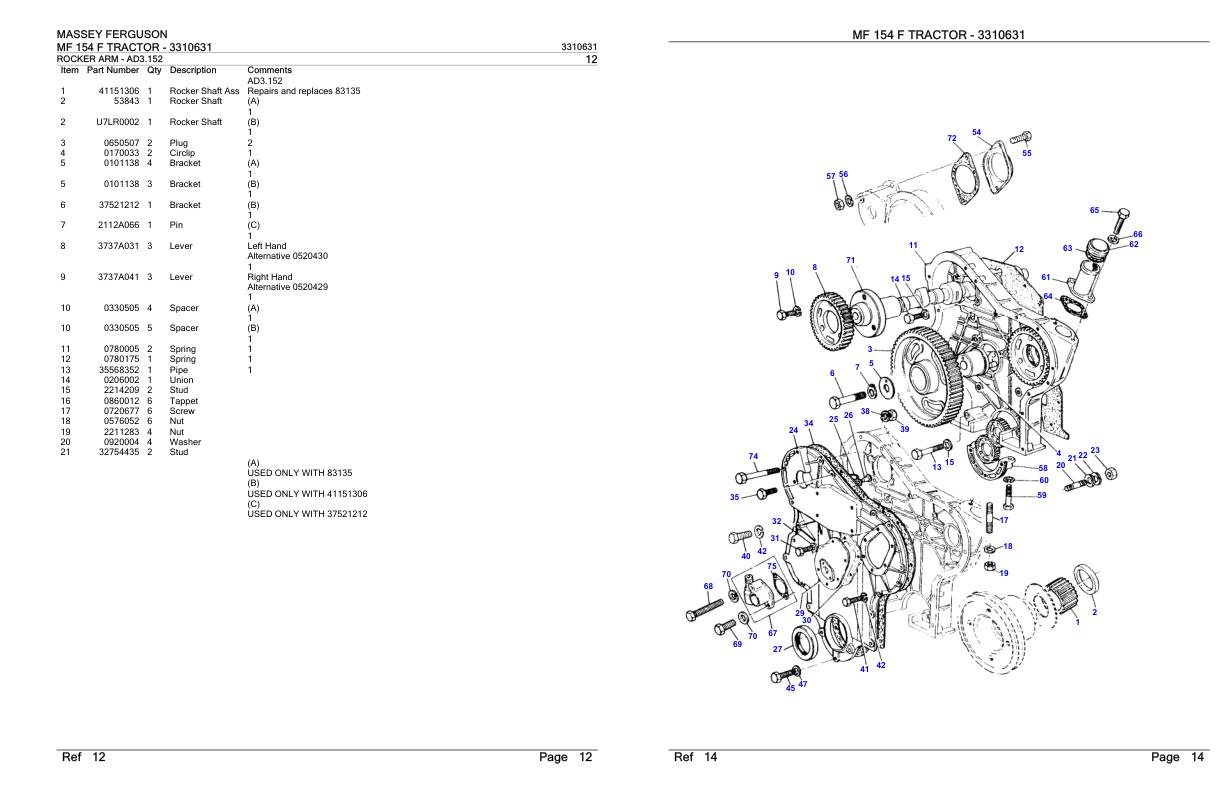1224x792 pixels.
Task: Click callout number 24 in diagram
Action: point(793,431)
